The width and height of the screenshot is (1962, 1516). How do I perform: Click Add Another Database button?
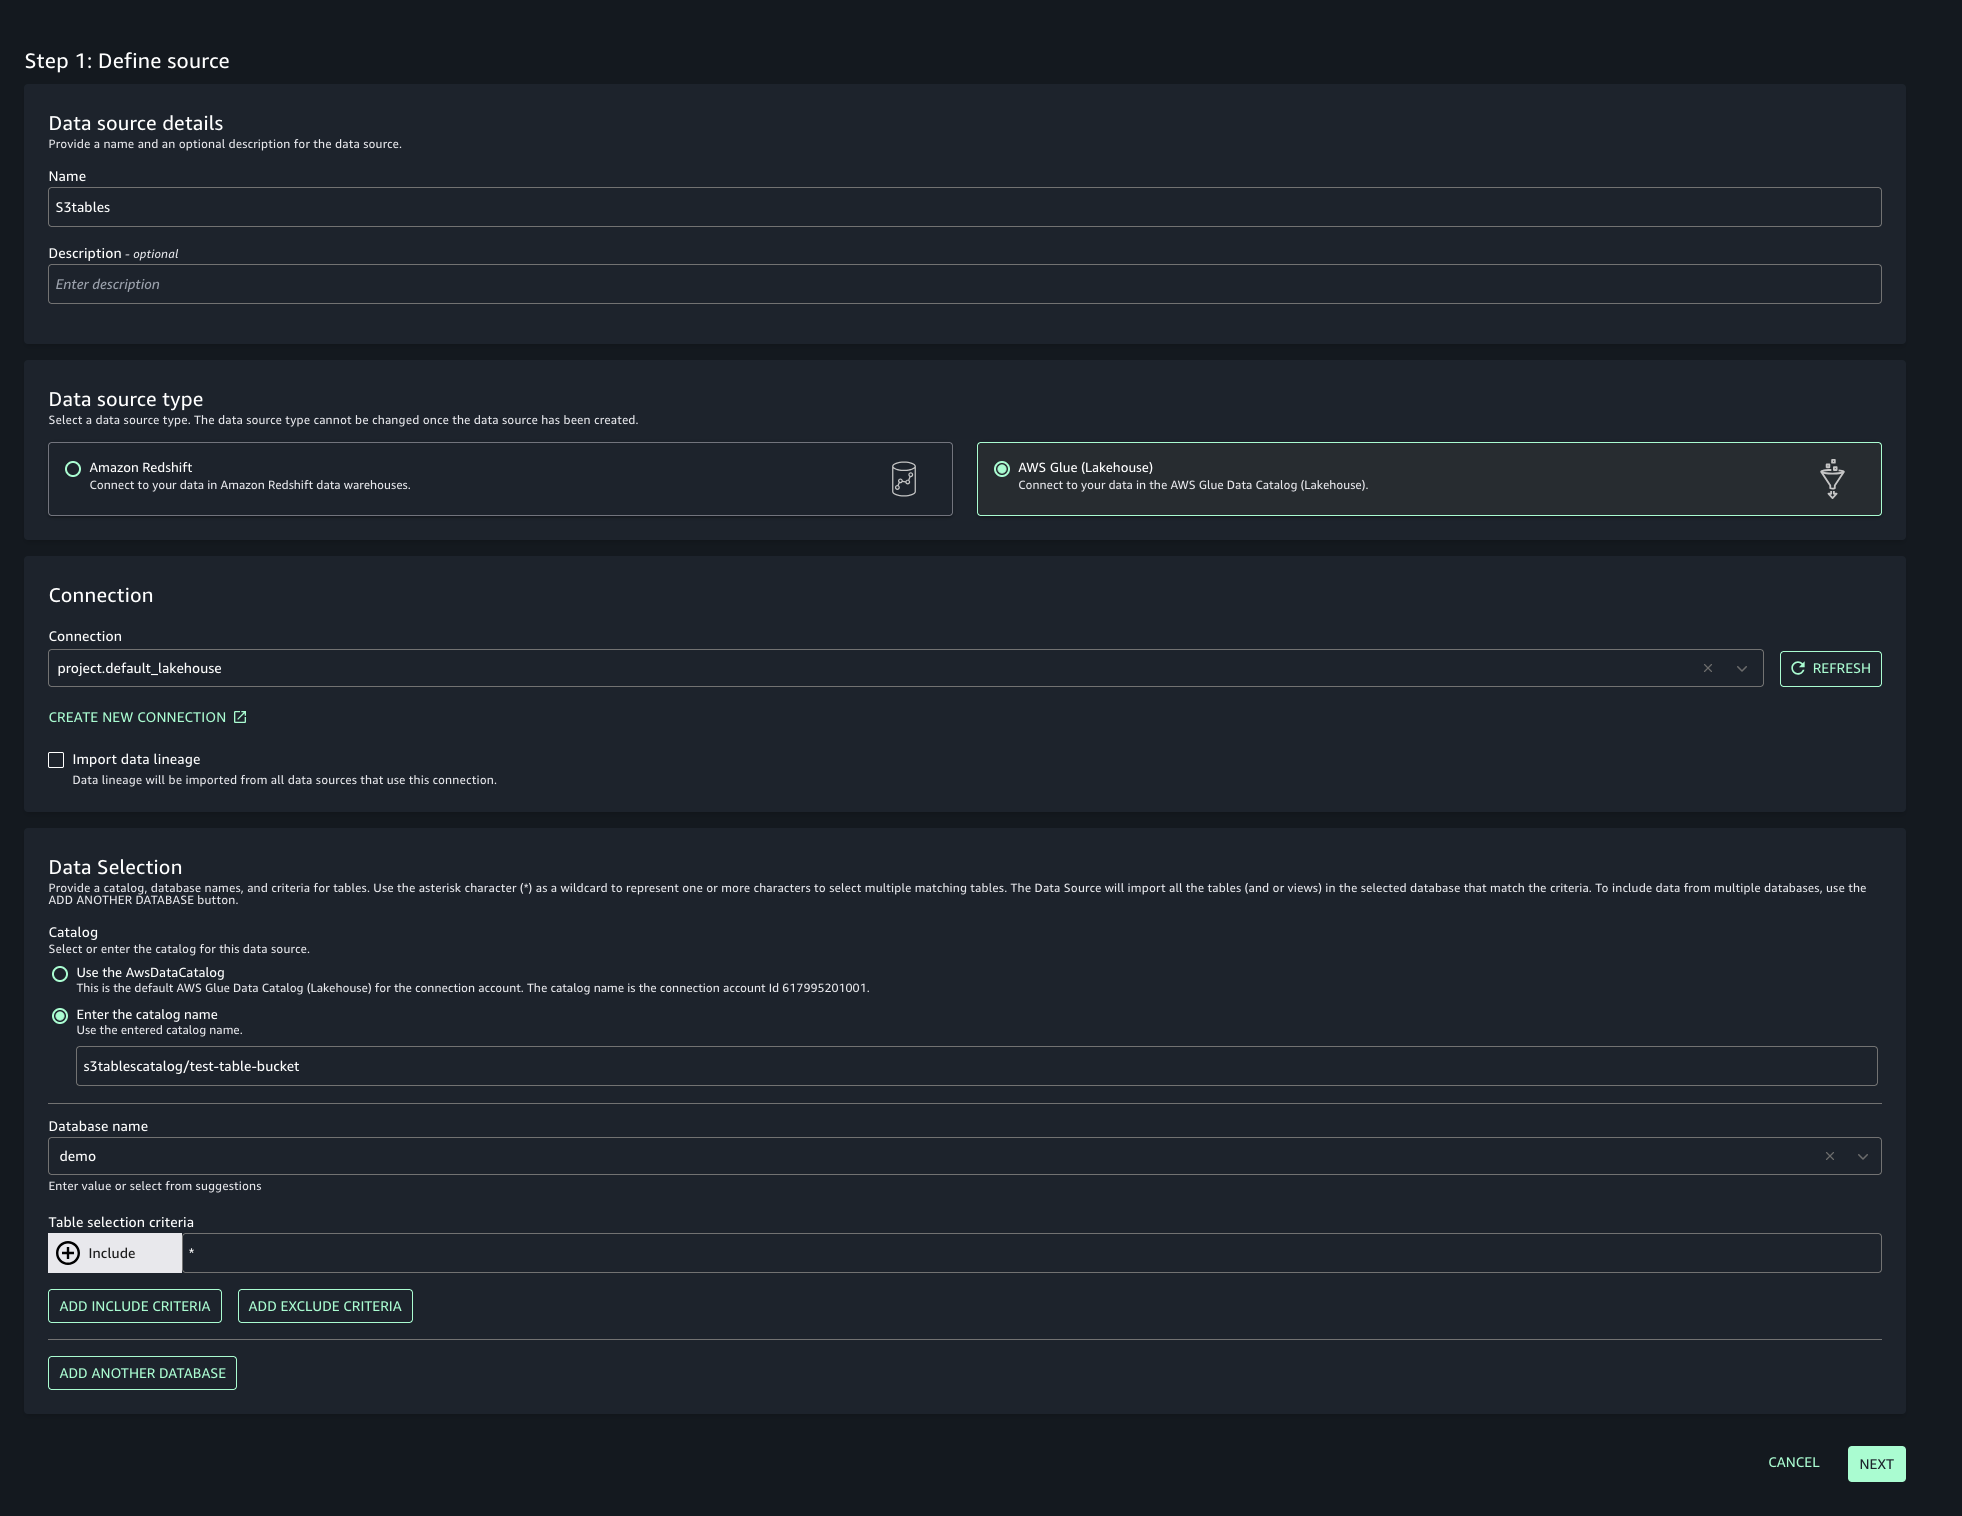(142, 1373)
